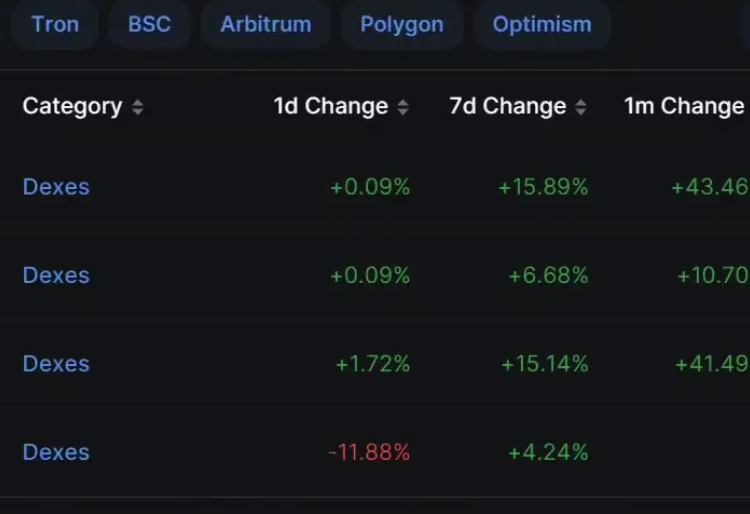Click the Category column header text

coord(72,106)
